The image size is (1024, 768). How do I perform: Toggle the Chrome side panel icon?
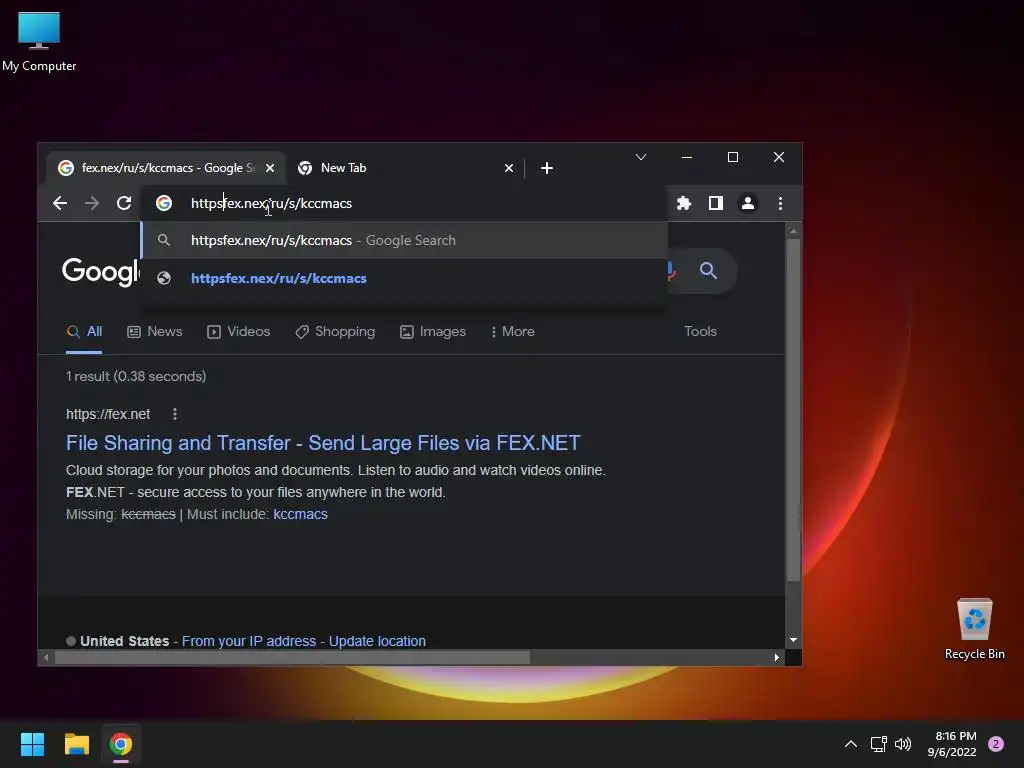coord(716,203)
